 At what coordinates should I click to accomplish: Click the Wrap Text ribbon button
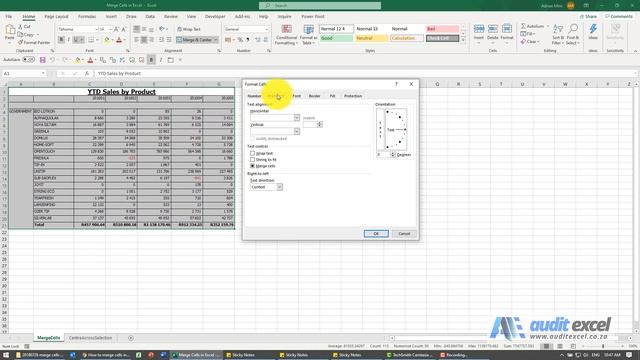189,29
